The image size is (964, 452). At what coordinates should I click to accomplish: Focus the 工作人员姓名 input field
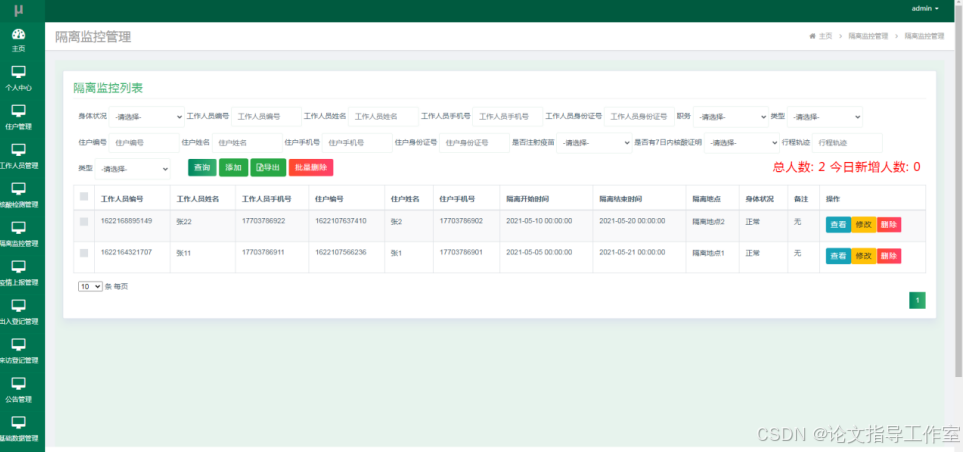point(384,117)
